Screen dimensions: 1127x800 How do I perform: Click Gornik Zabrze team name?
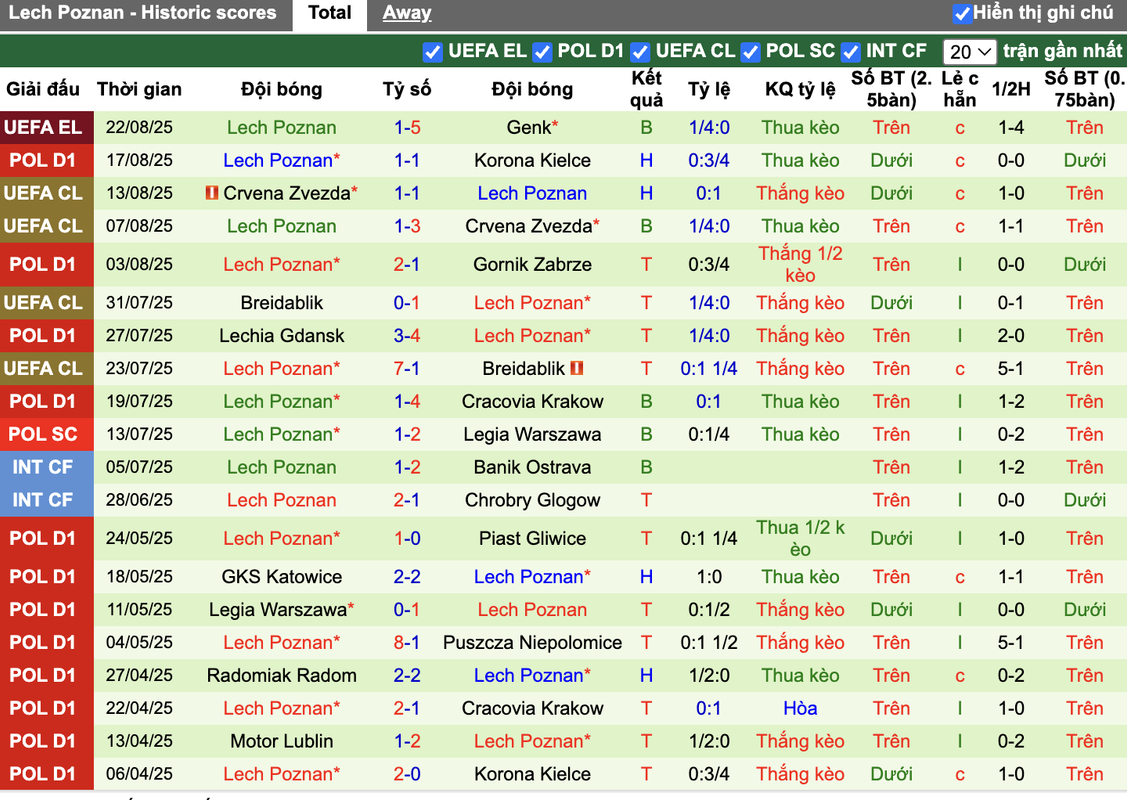coord(533,265)
